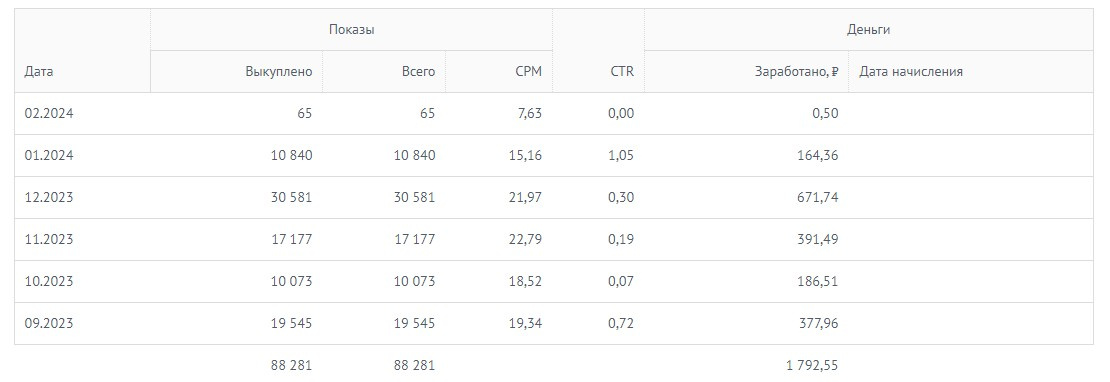Screen dimensions: 1110x382
Task: Select the 02.2024 date row
Action: (554, 113)
